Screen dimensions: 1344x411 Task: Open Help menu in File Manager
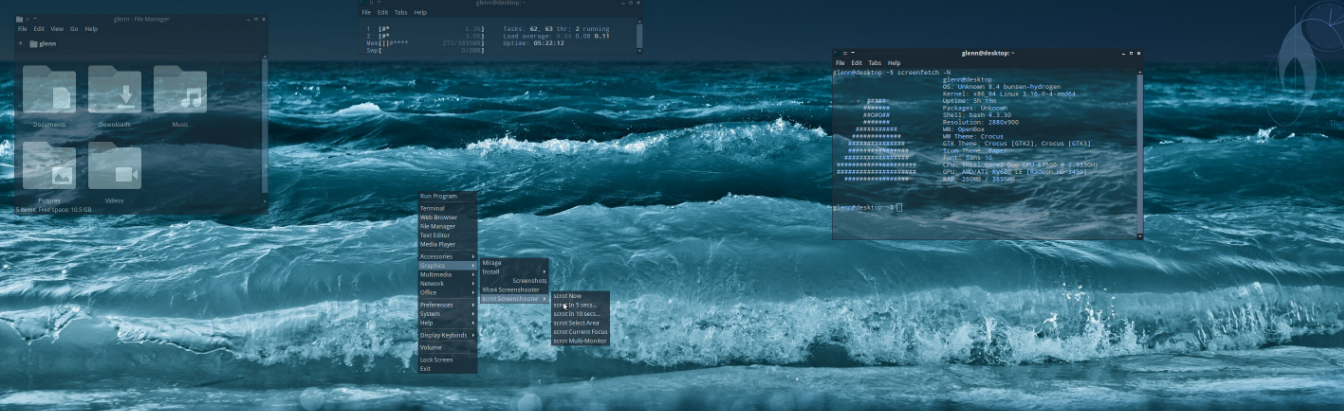click(91, 29)
